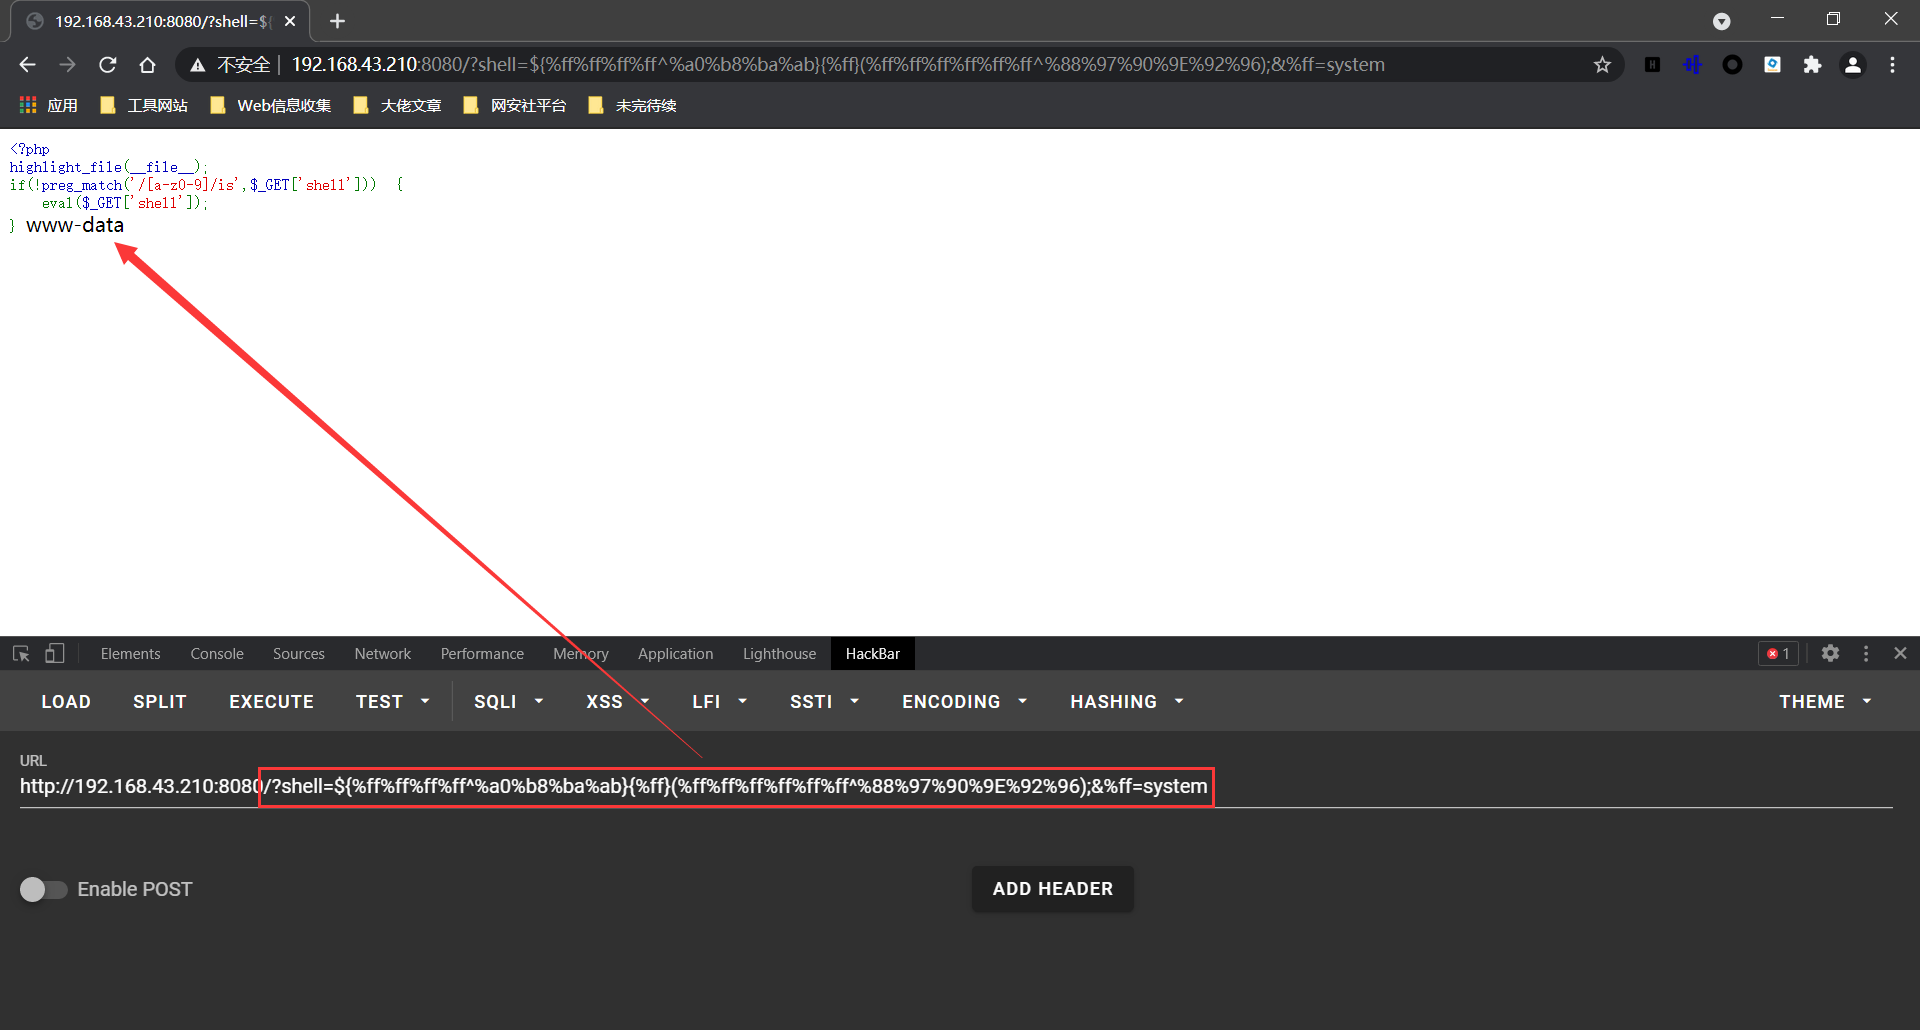Click the circular dark extension icon
The width and height of the screenshot is (1920, 1030).
(x=1732, y=65)
